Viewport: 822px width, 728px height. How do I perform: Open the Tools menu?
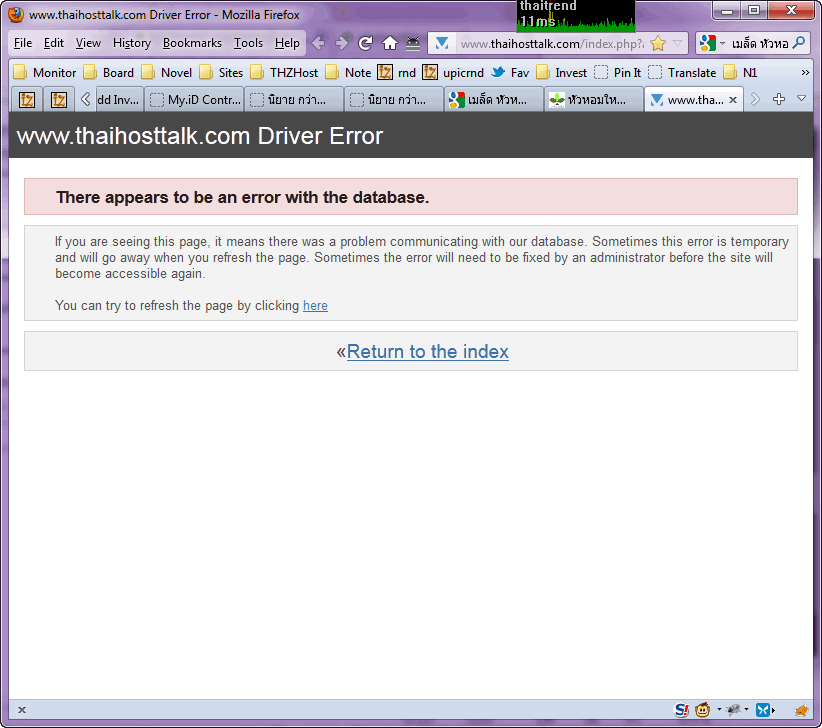pyautogui.click(x=248, y=43)
